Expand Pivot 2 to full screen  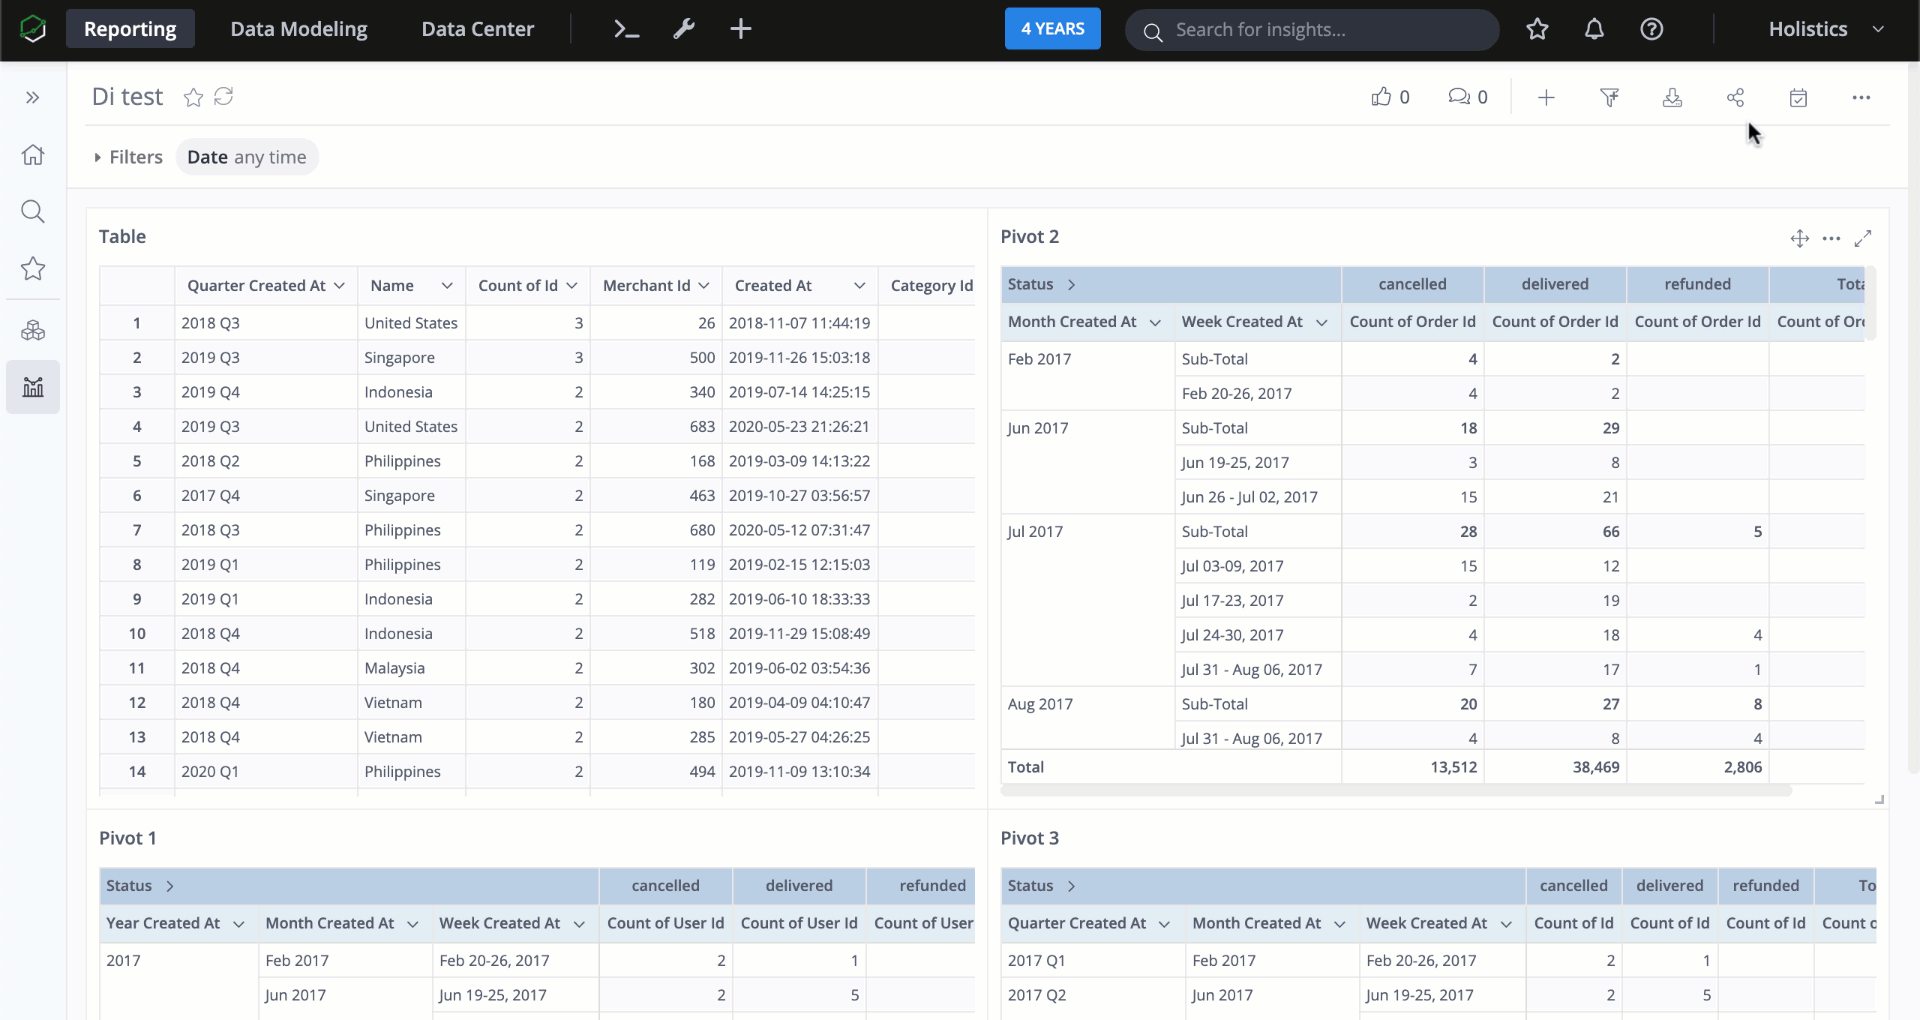pos(1862,238)
